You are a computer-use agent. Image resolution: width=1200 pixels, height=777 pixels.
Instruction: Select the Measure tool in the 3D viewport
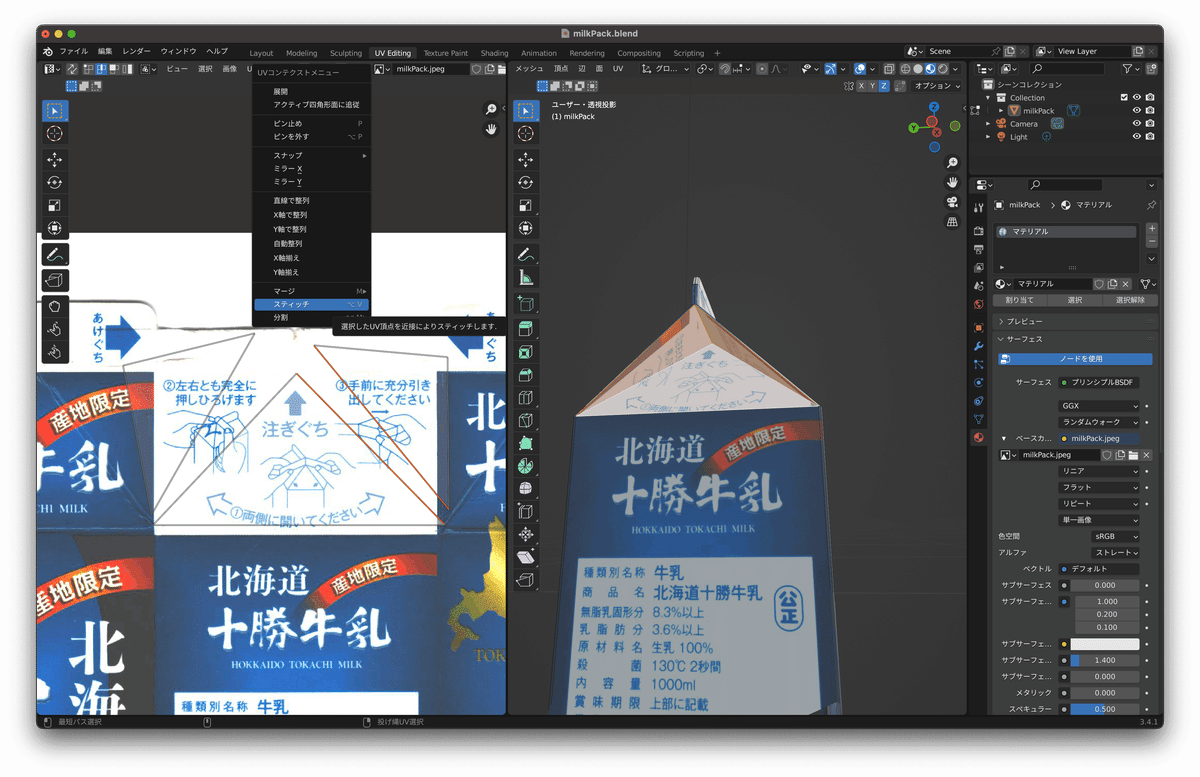(x=526, y=279)
